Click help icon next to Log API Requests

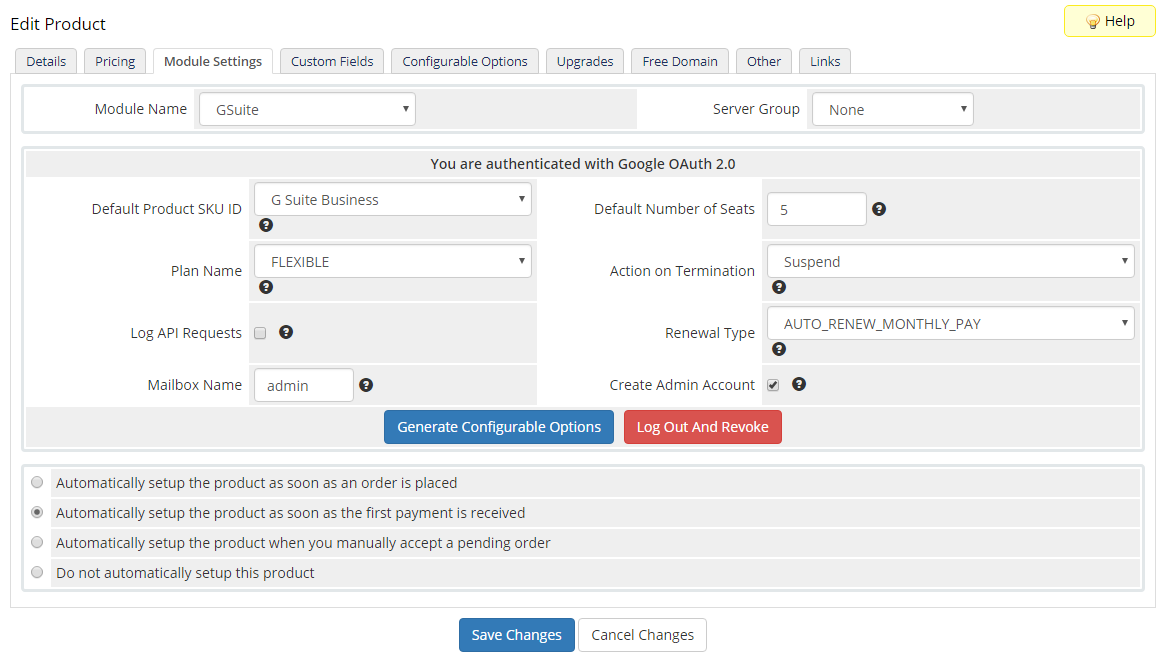pyautogui.click(x=286, y=332)
